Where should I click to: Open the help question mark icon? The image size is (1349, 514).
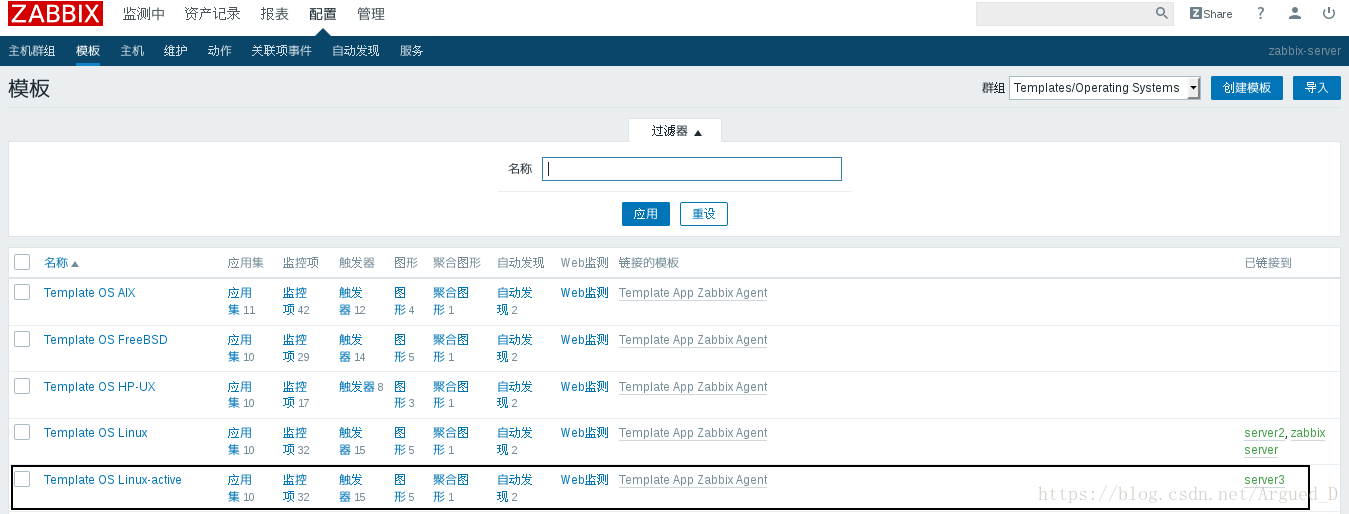tap(1261, 14)
